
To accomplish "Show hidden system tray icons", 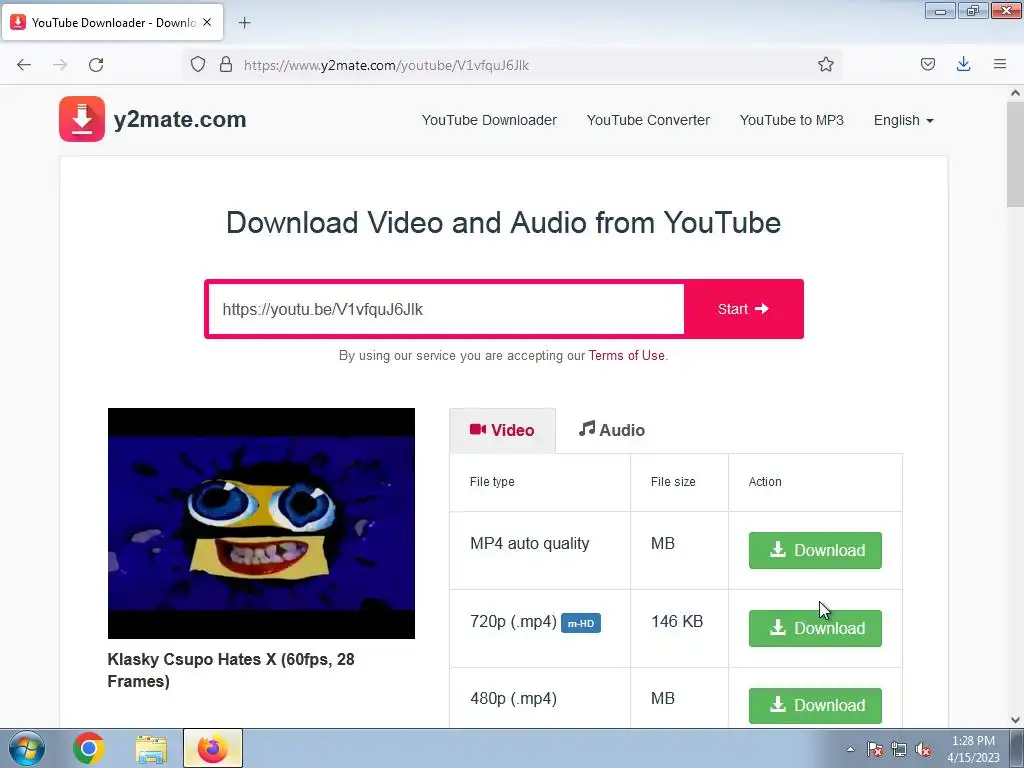I will pos(850,749).
